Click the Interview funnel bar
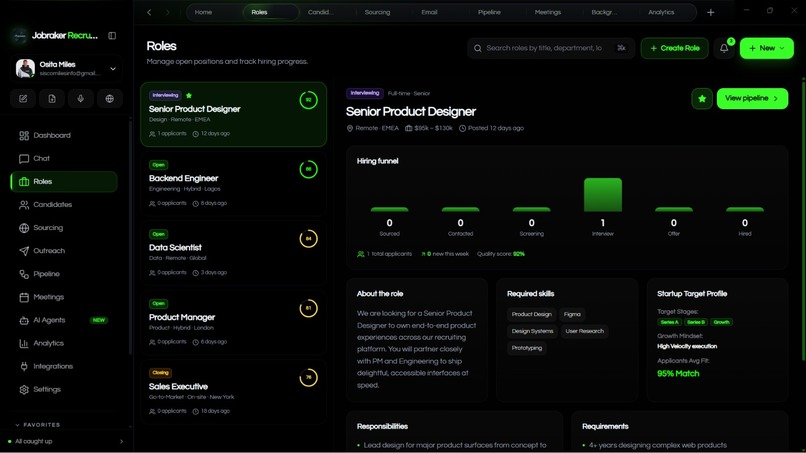806x453 pixels. [x=602, y=195]
